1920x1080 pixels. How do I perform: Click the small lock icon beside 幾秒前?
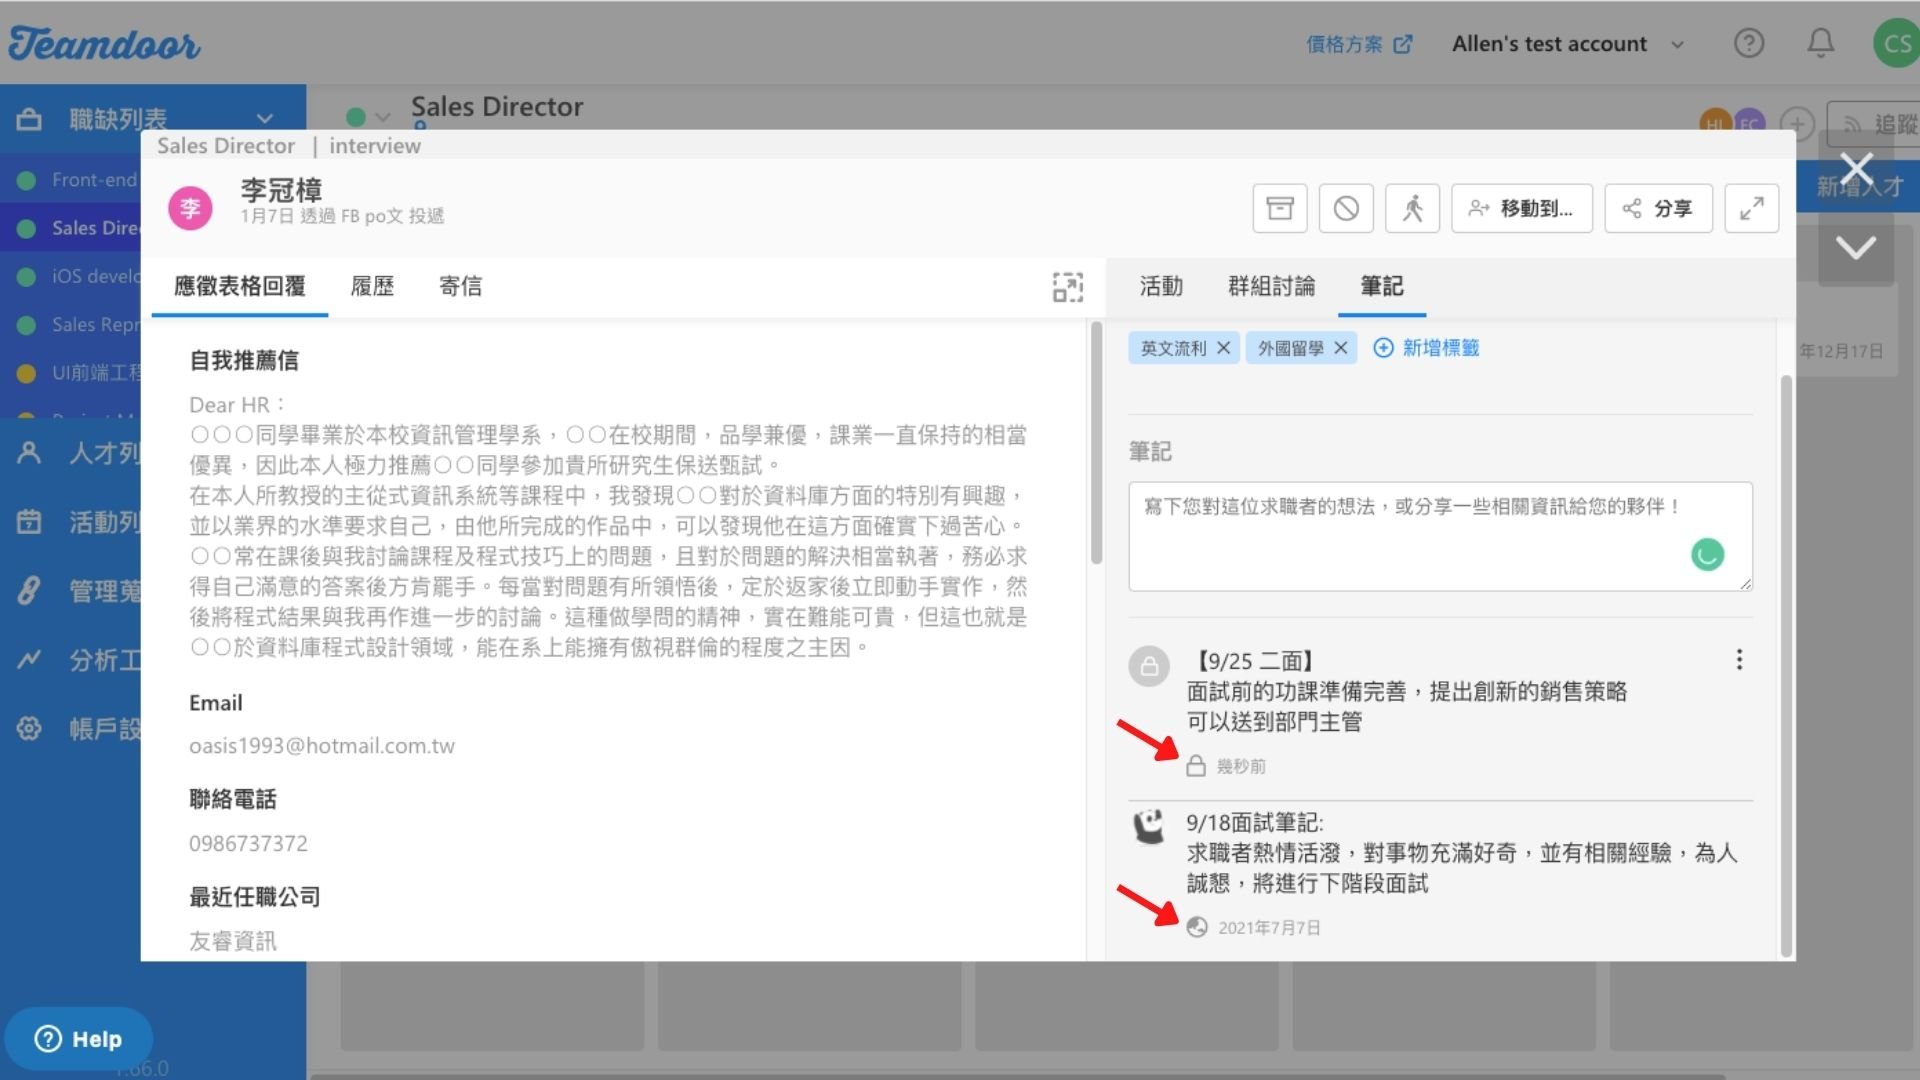tap(1195, 766)
